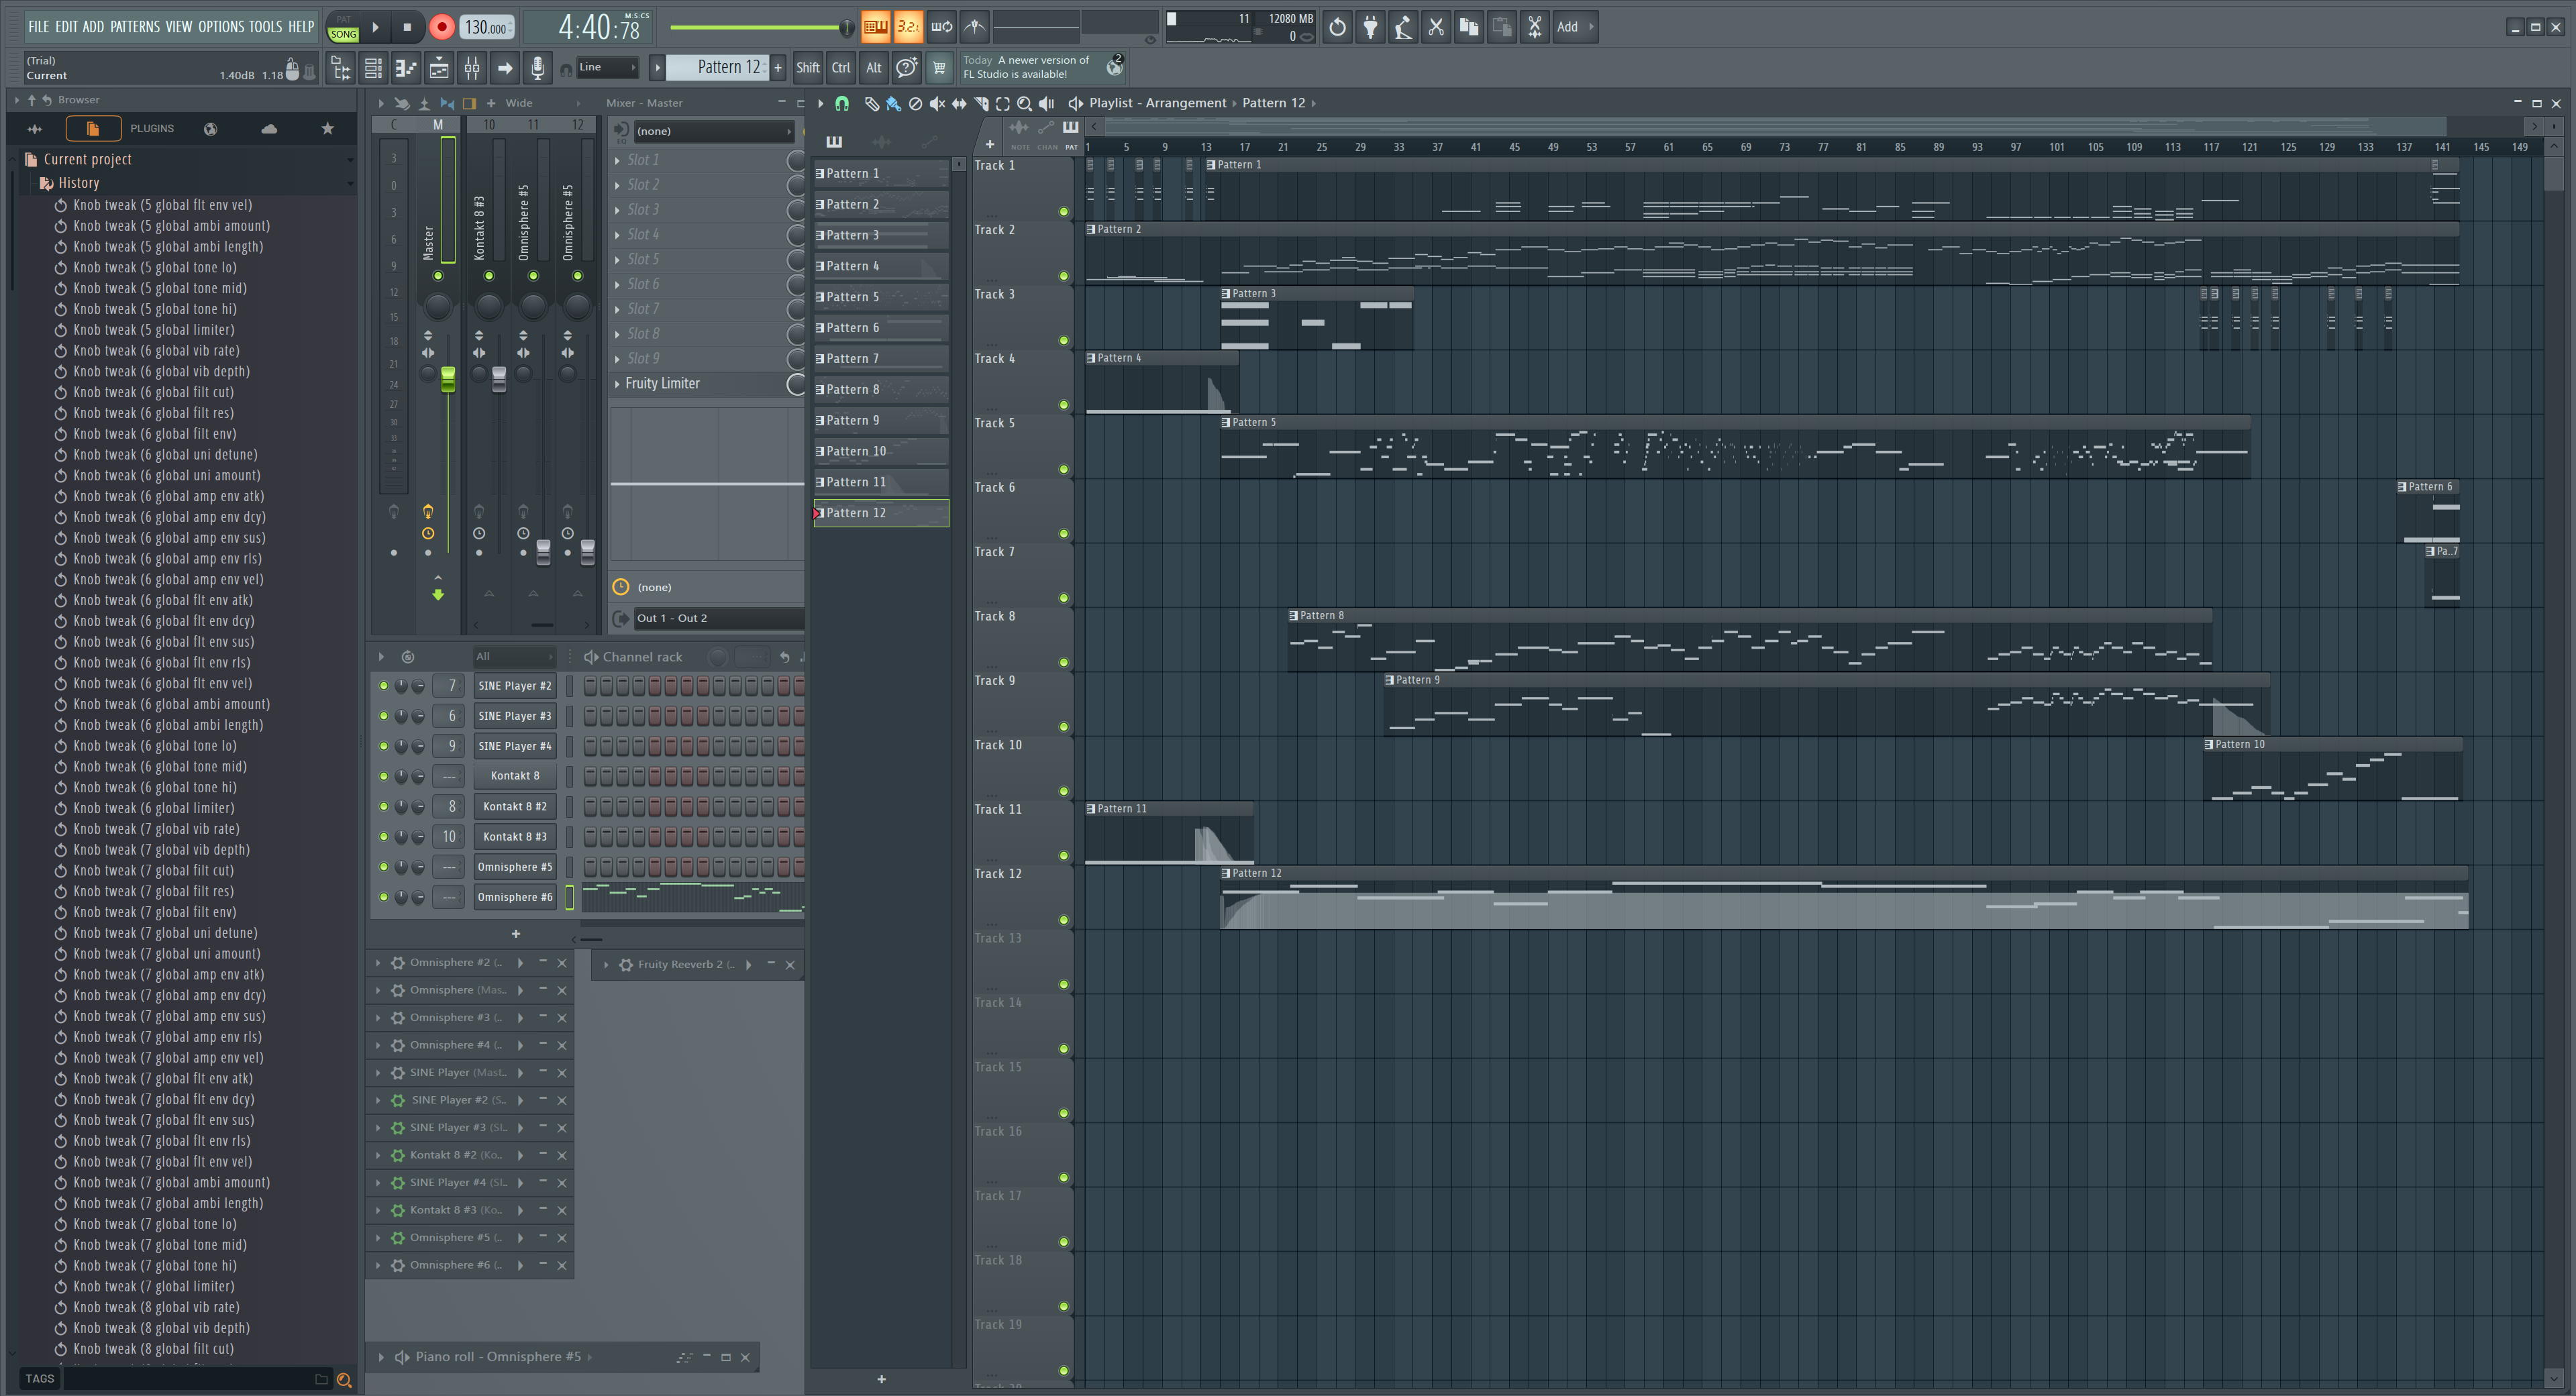Switch to SONG mode
Screen dimensions: 2576x1396
343,34
